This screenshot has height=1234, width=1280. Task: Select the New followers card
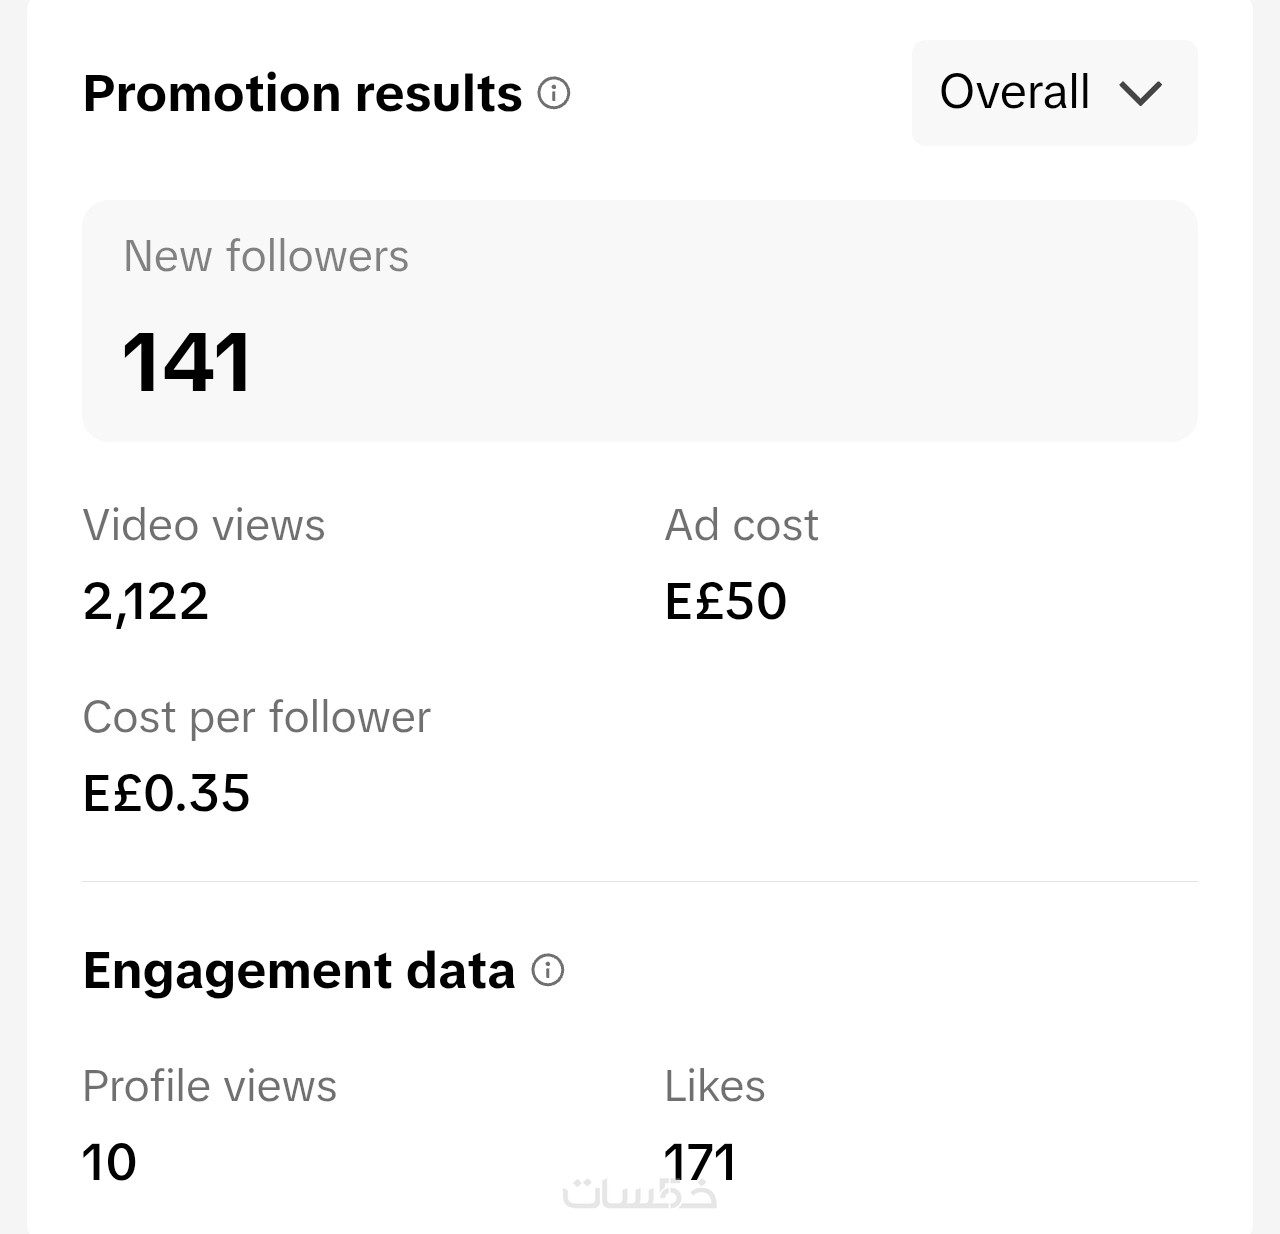coord(640,321)
